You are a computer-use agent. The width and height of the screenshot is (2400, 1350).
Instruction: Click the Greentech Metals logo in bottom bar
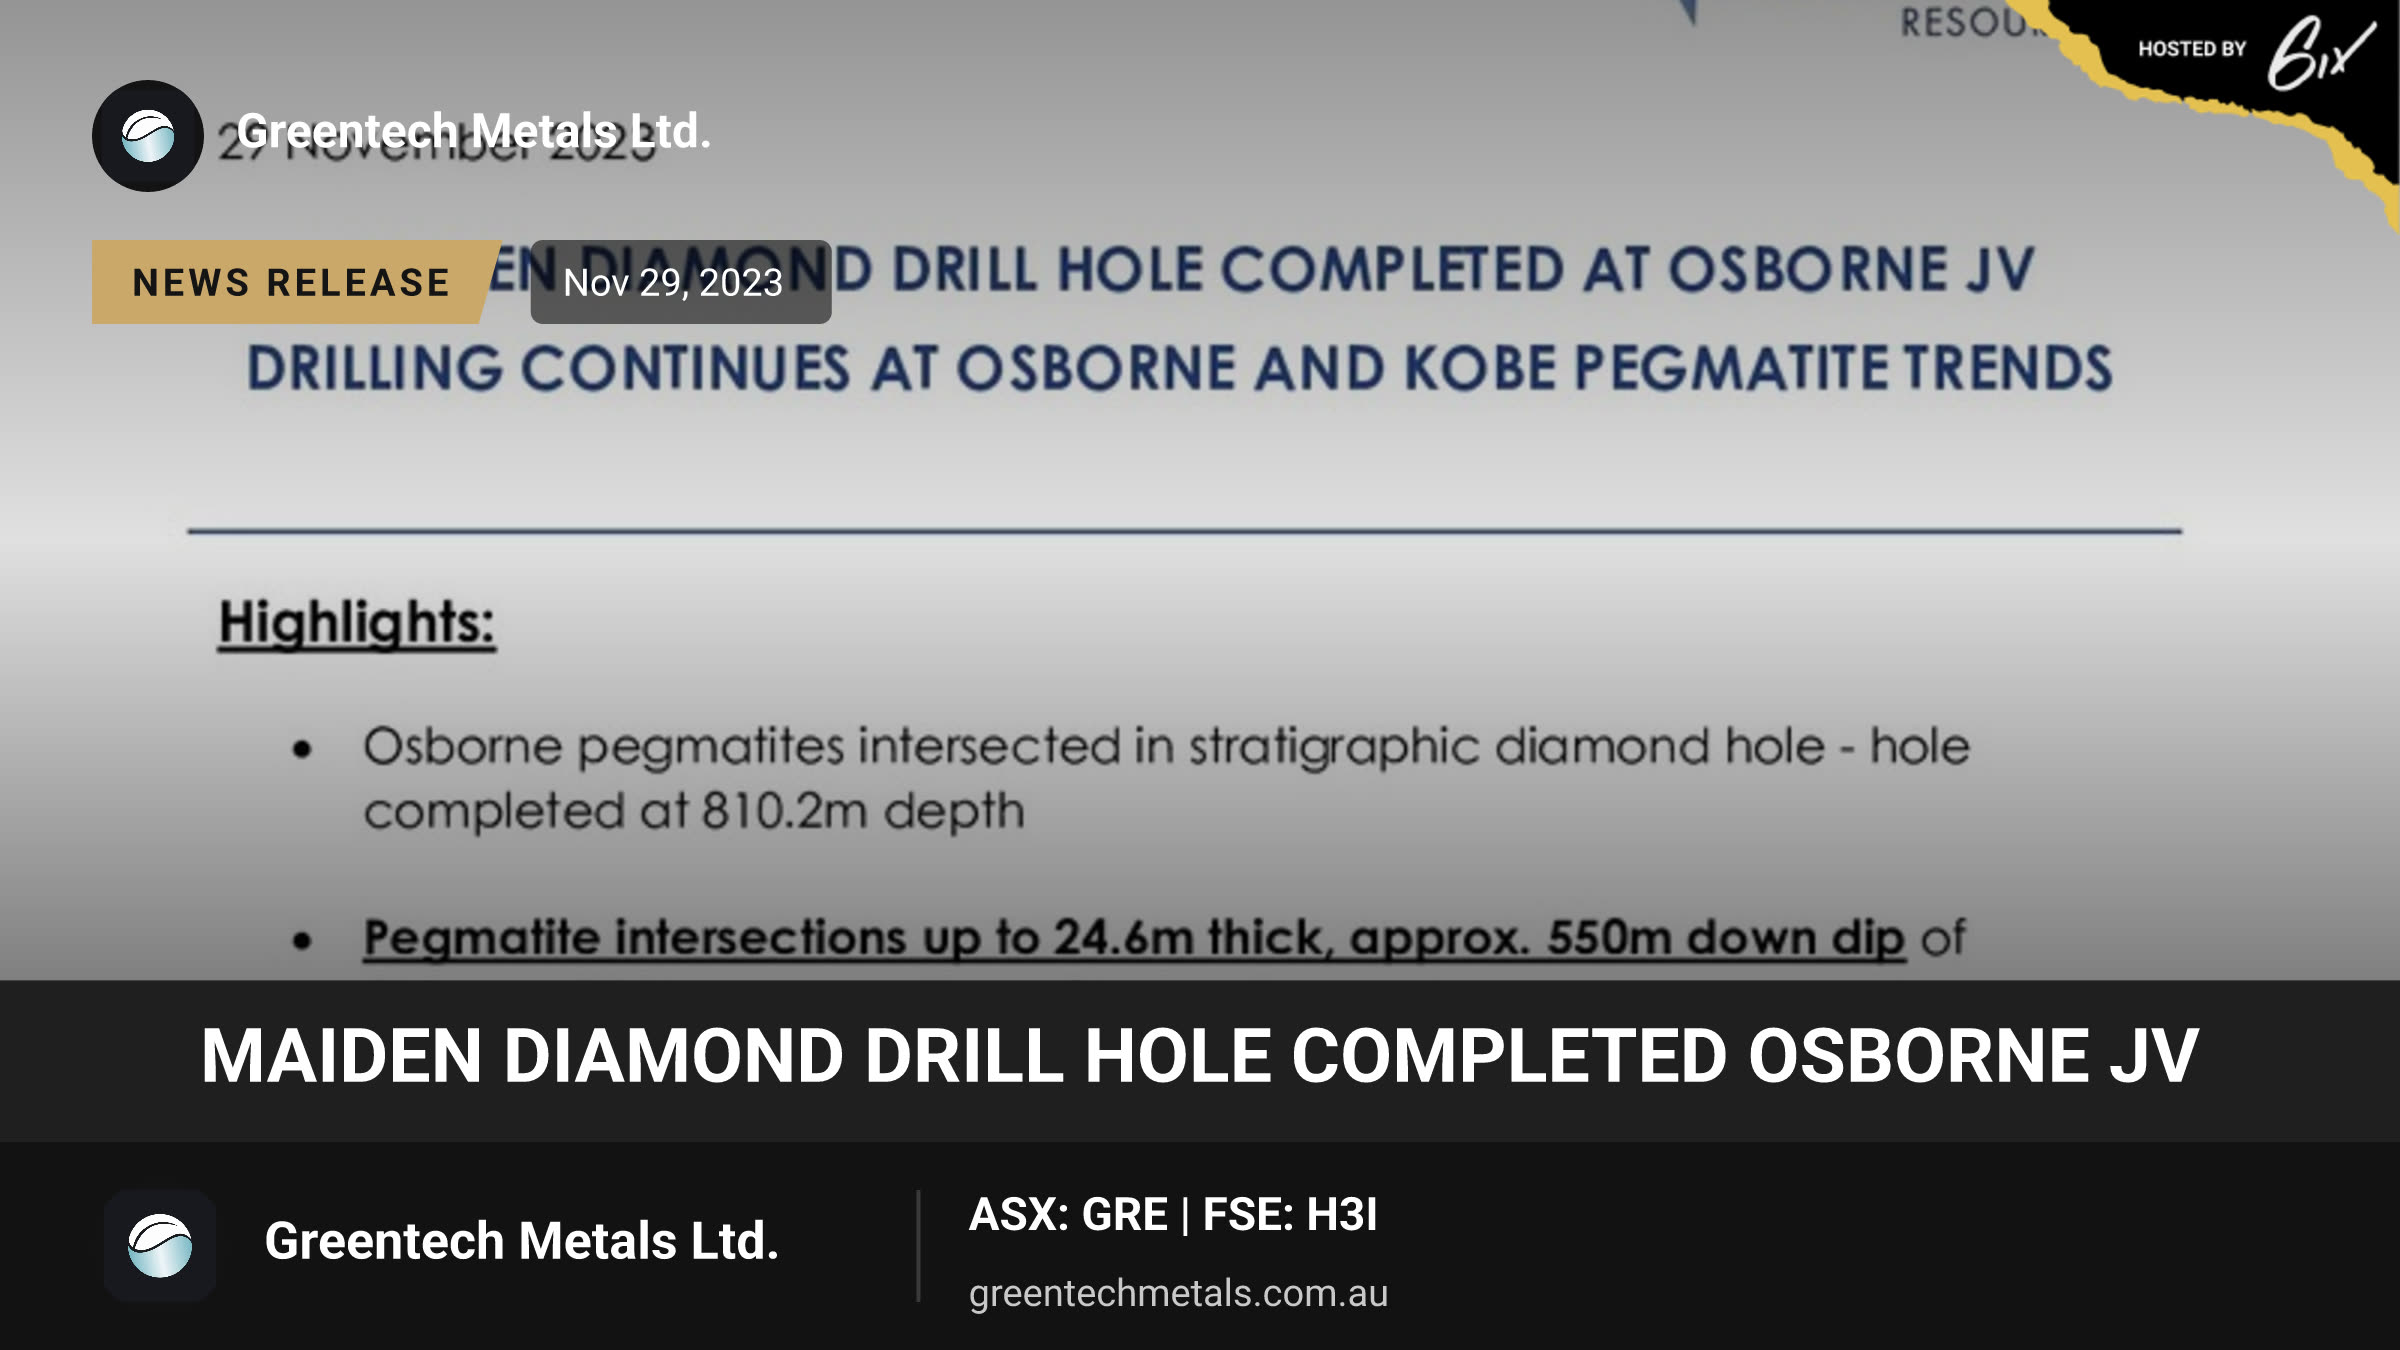click(160, 1245)
